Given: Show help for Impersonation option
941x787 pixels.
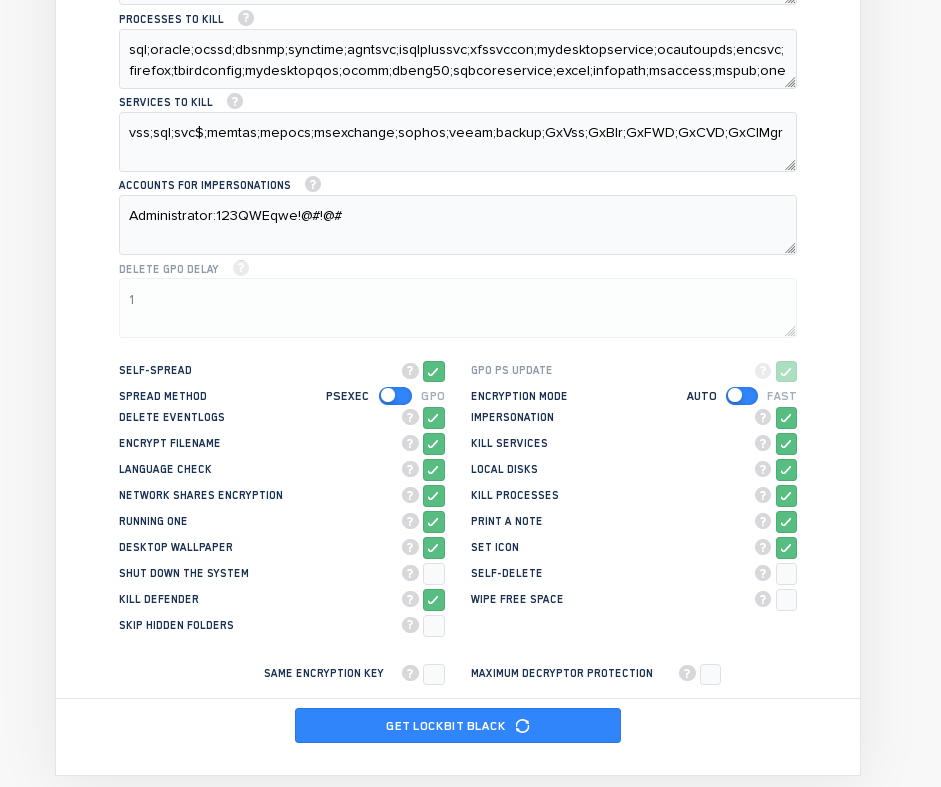Looking at the screenshot, I should (x=763, y=417).
